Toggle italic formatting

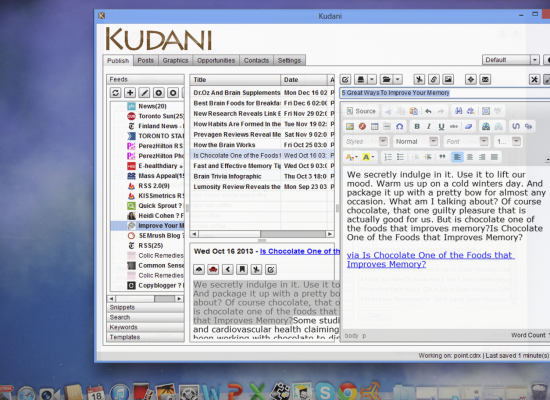[x=429, y=126]
